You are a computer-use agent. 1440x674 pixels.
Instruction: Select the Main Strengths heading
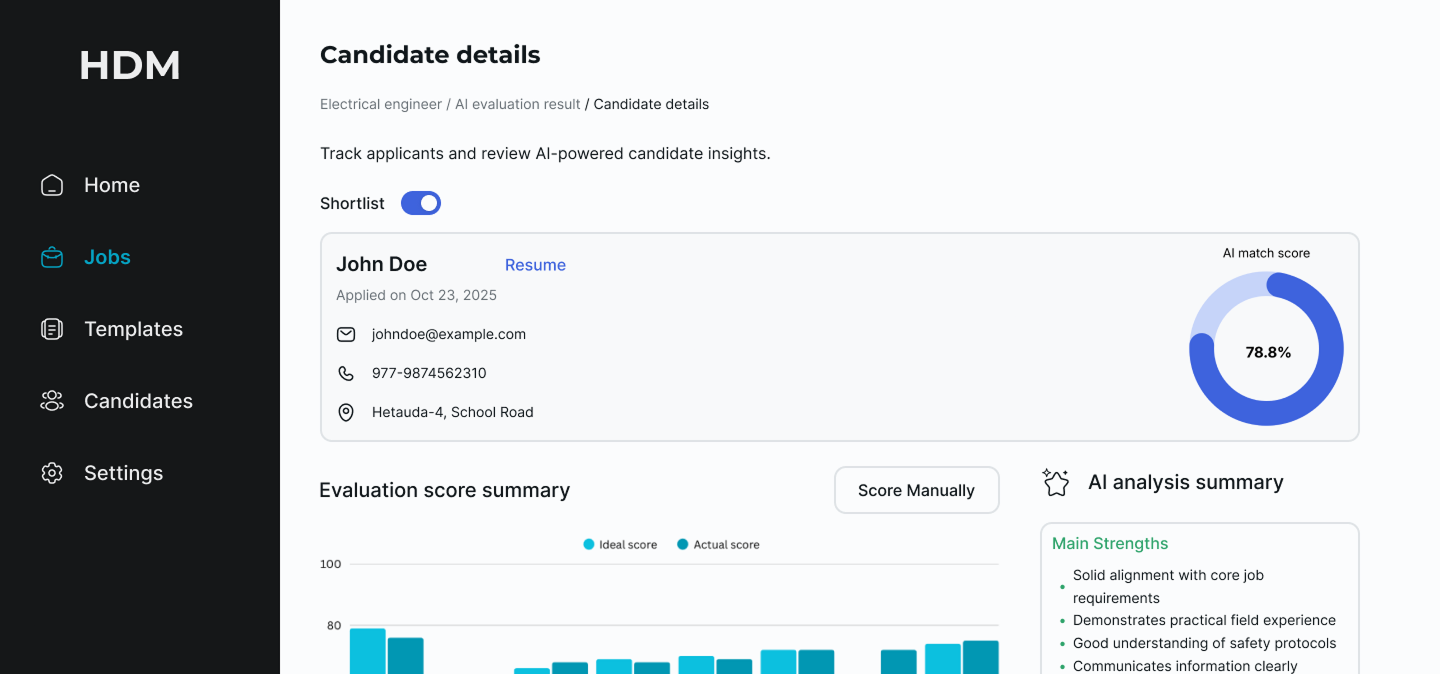point(1110,543)
